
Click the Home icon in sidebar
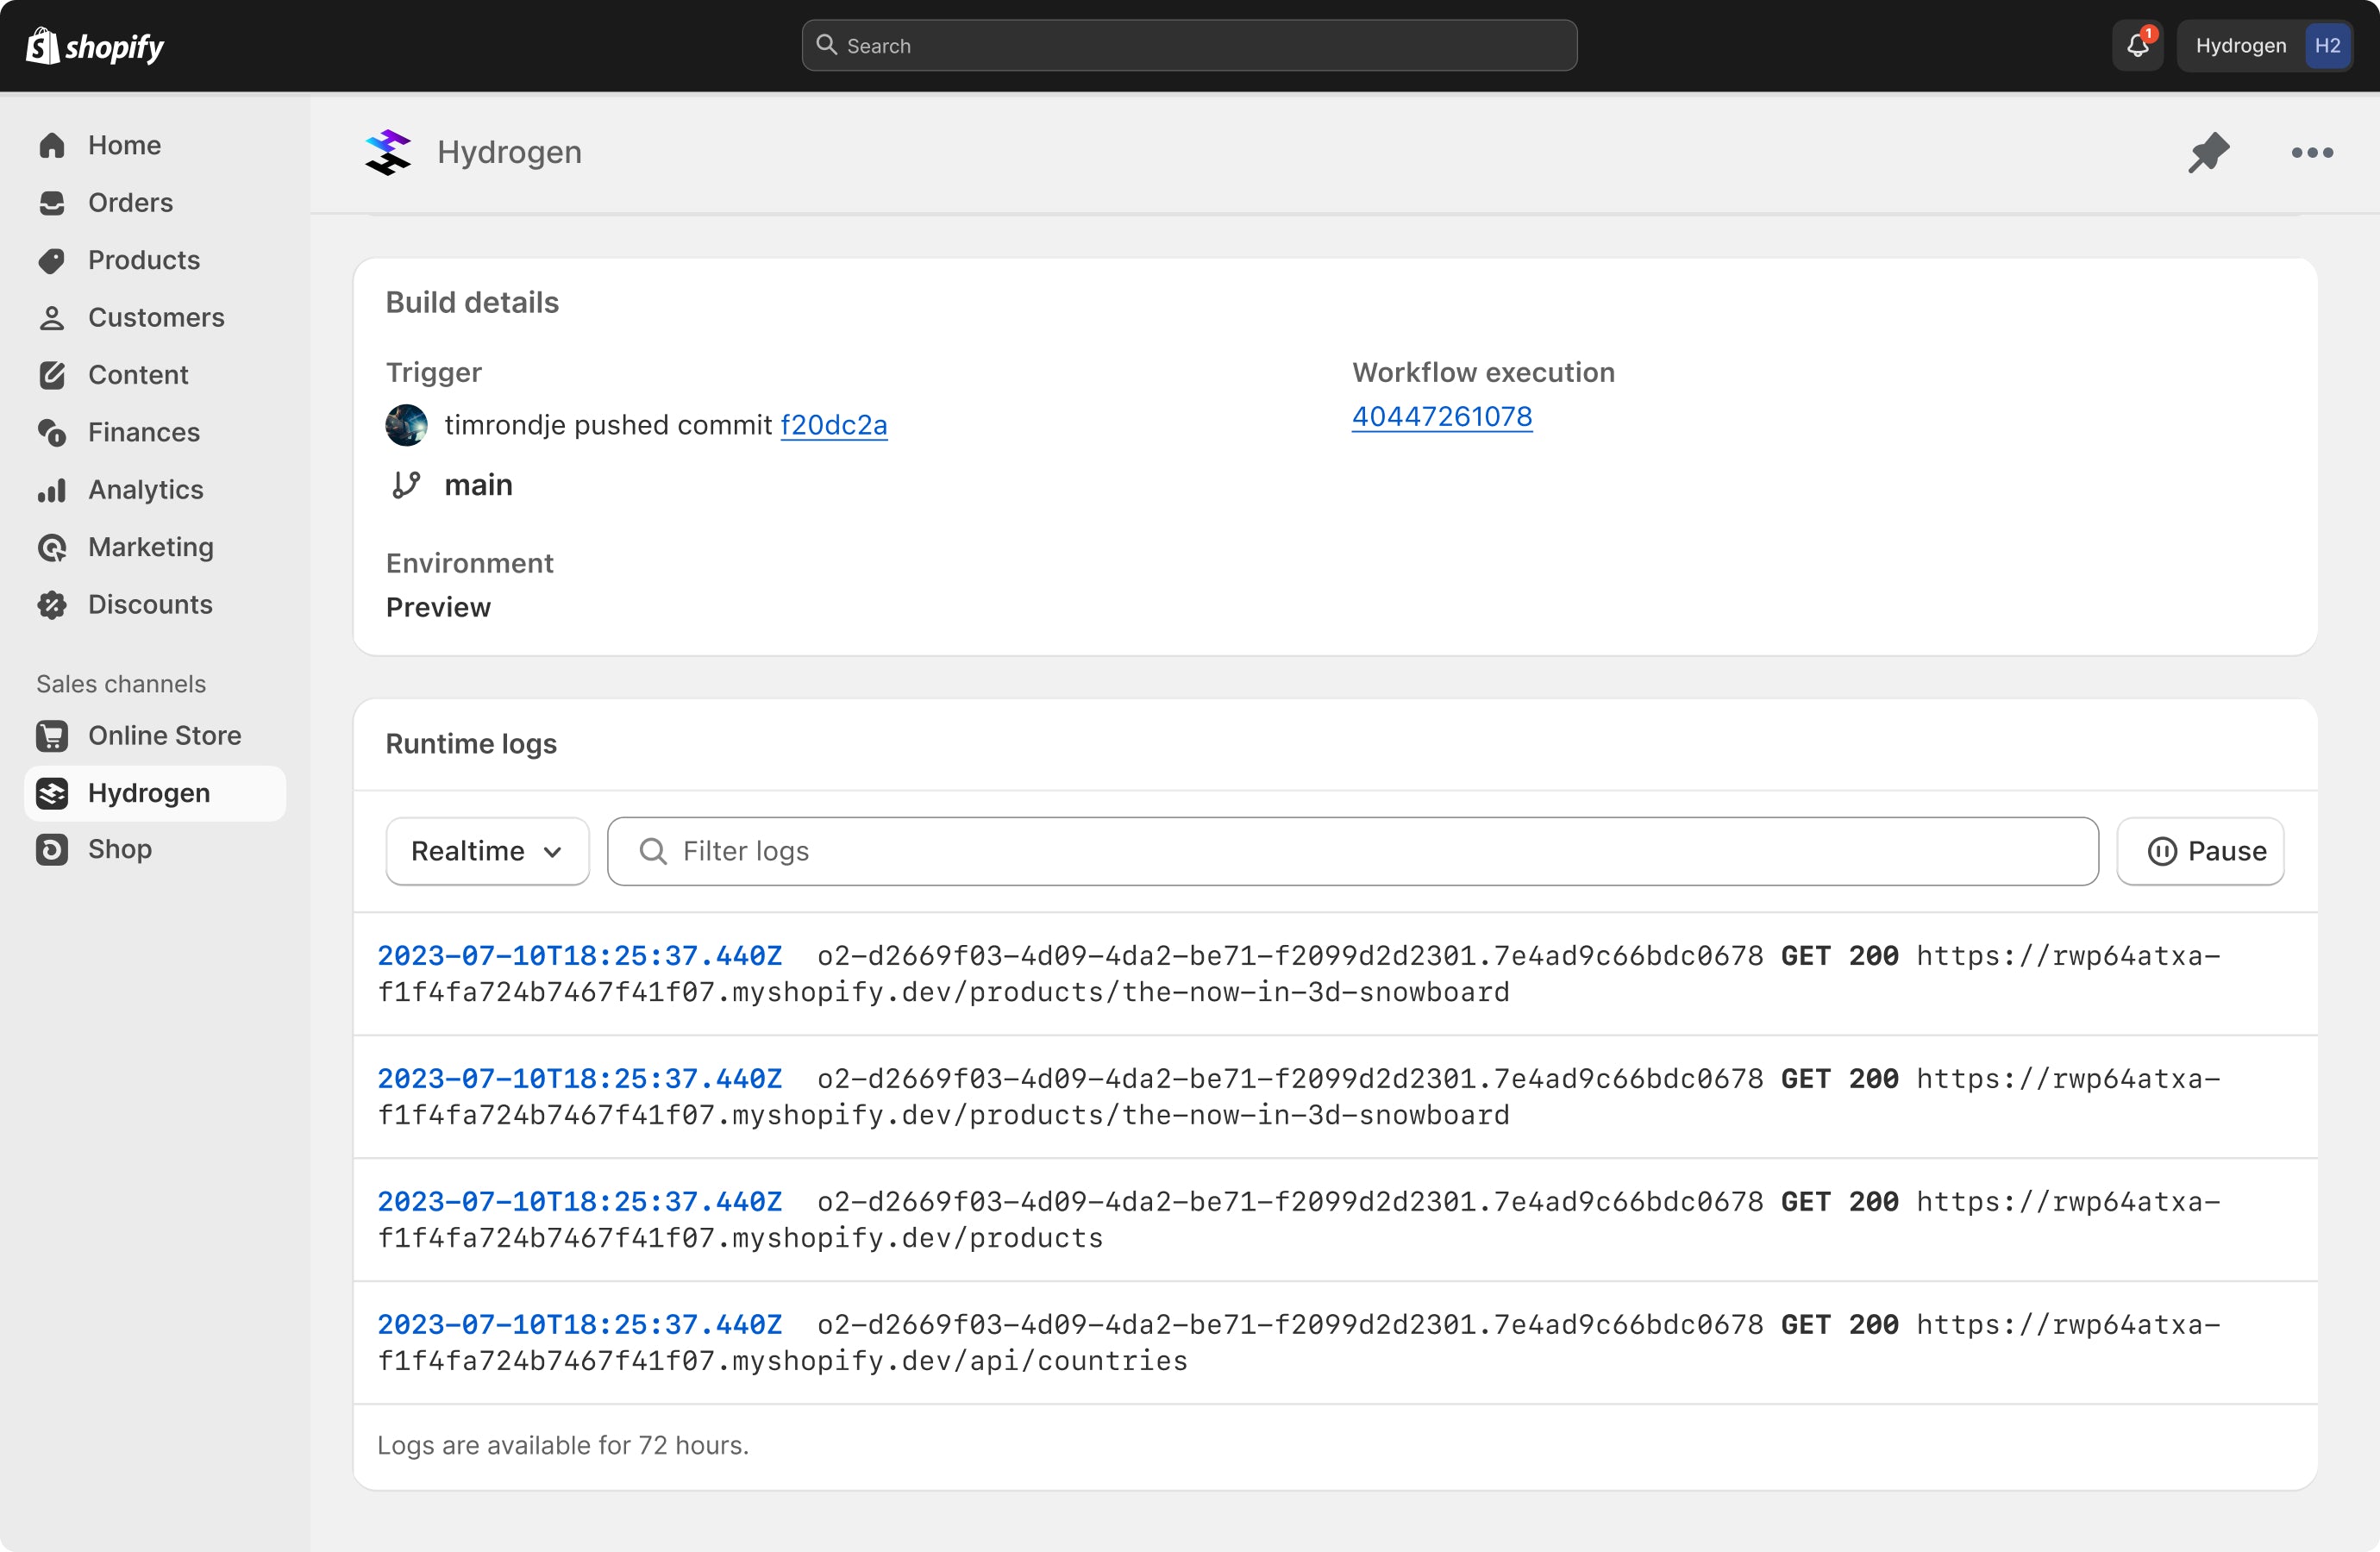coord(52,146)
